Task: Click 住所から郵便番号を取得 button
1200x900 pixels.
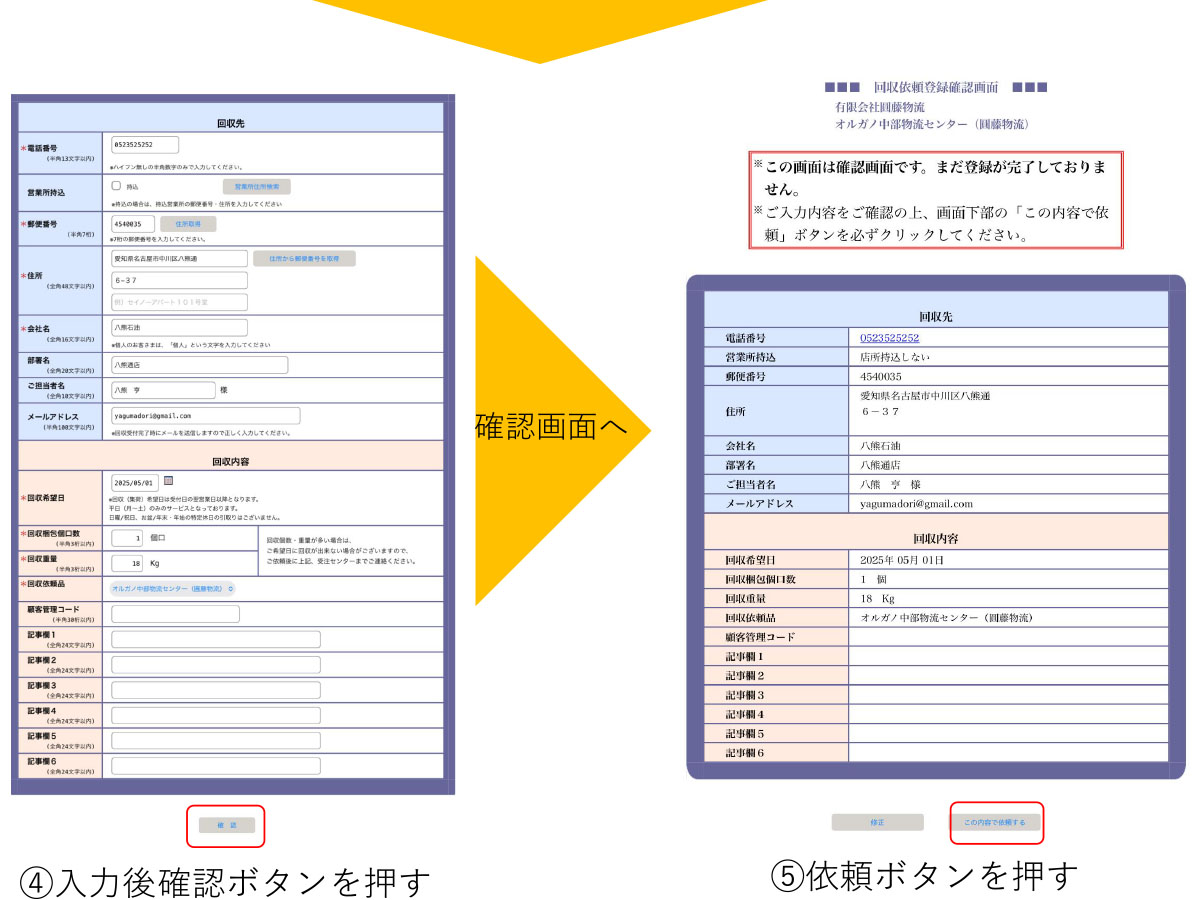Action: point(304,259)
